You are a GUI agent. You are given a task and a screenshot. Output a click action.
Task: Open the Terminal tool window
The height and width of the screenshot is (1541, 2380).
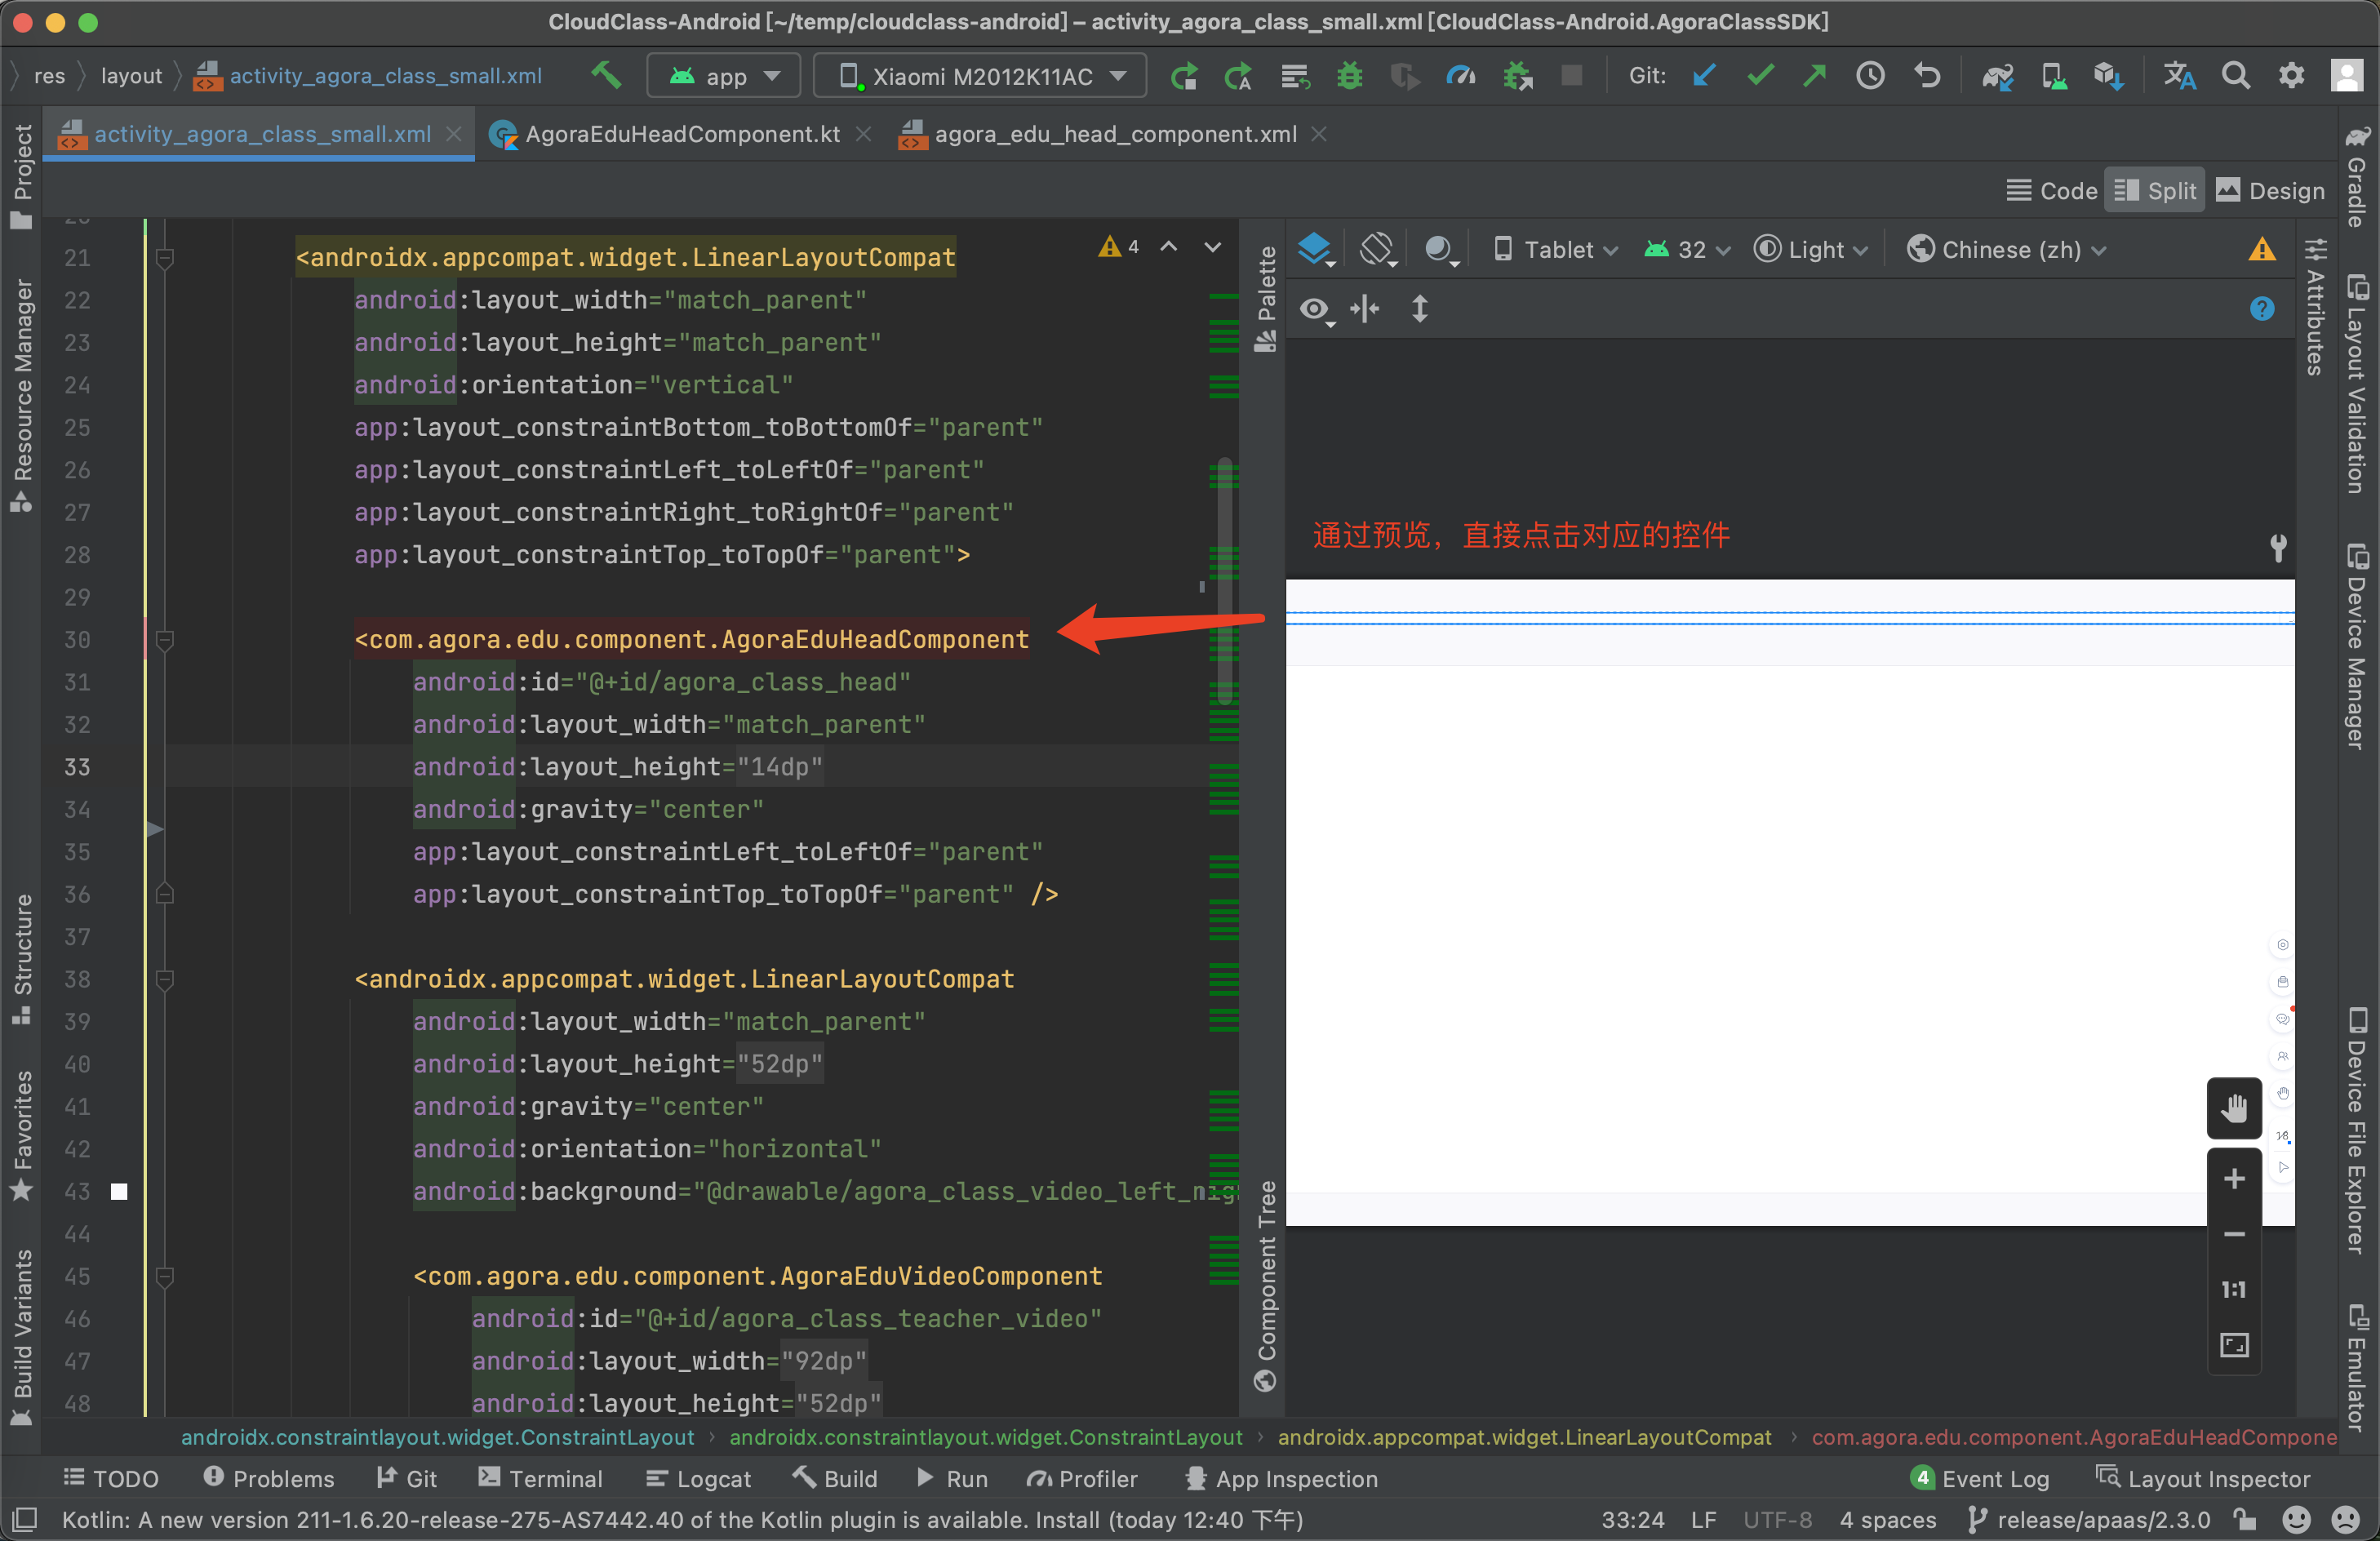(541, 1478)
